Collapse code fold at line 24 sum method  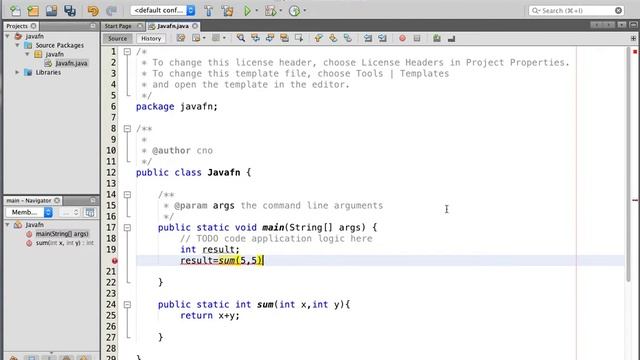[x=127, y=304]
